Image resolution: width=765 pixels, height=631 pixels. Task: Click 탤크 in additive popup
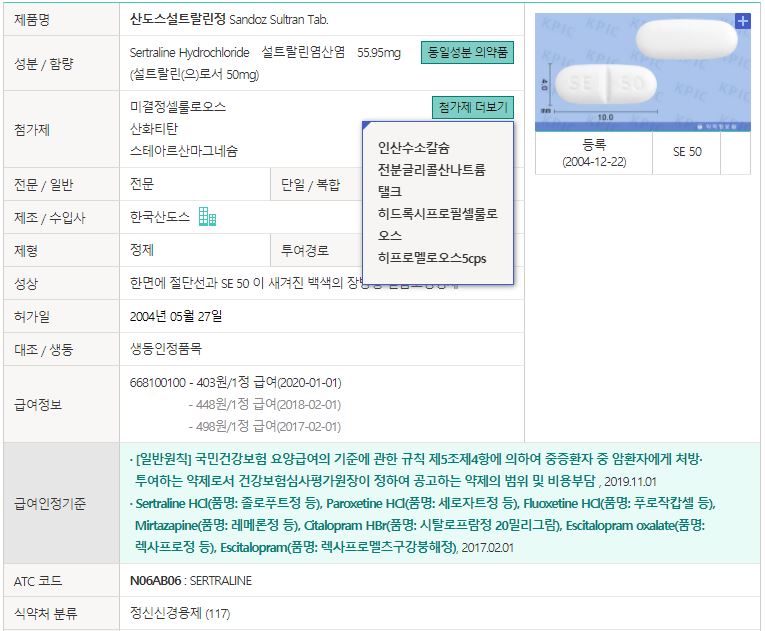(390, 191)
